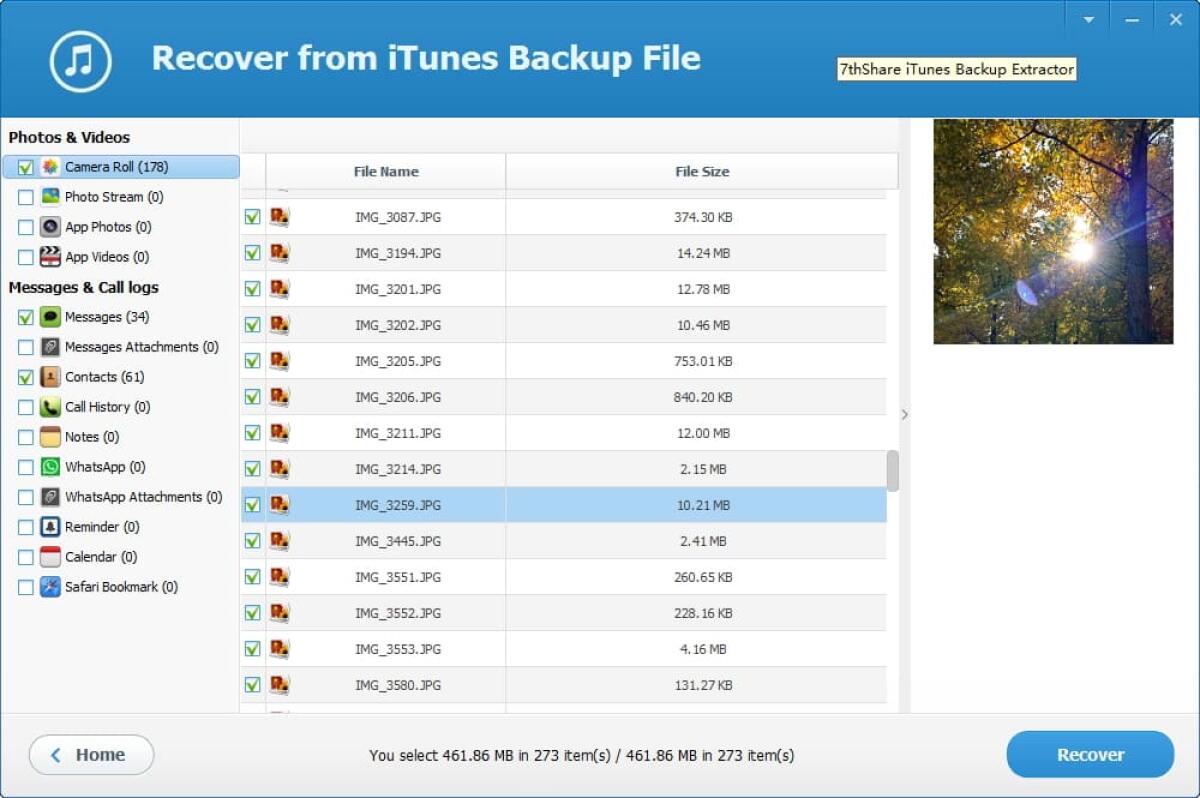Open the dropdown arrow in the title bar
This screenshot has width=1200, height=798.
1089,18
